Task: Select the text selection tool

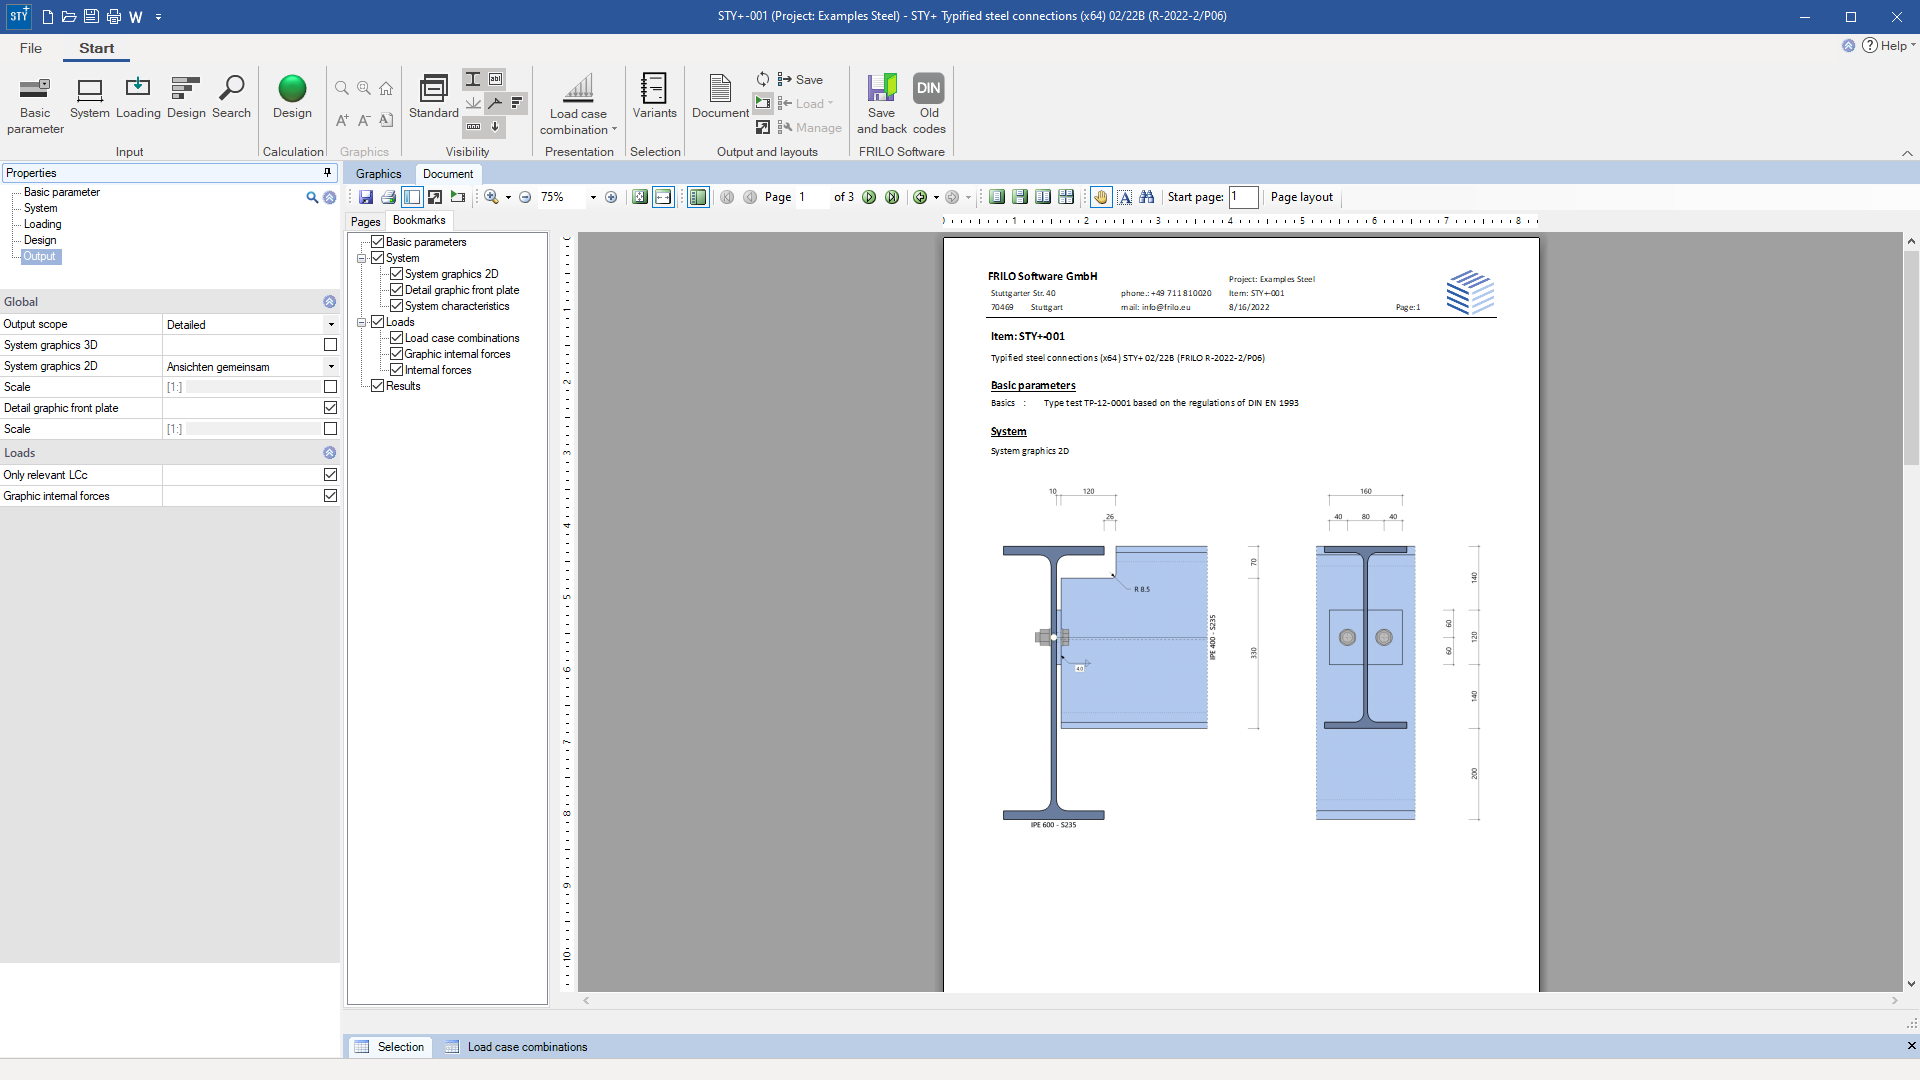Action: (x=1125, y=197)
